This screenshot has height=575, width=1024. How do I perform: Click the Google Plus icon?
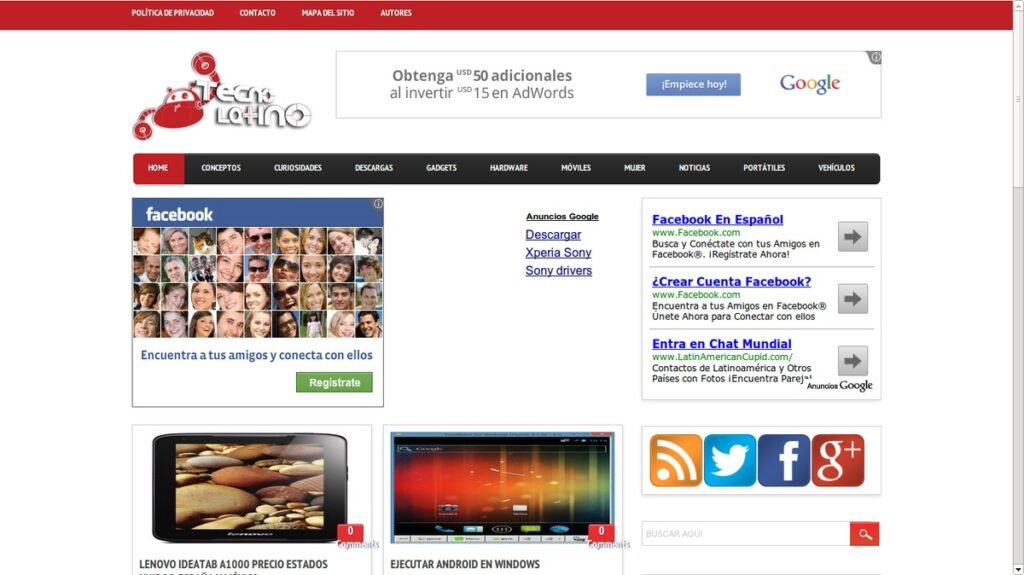(838, 461)
